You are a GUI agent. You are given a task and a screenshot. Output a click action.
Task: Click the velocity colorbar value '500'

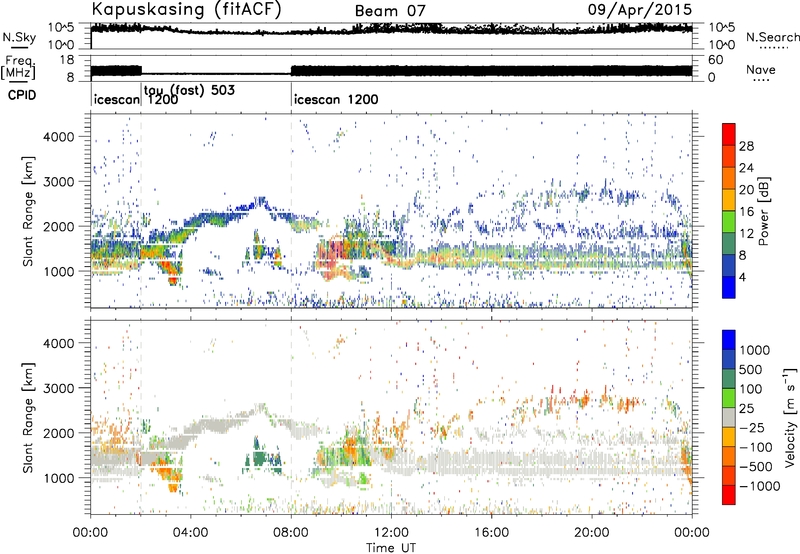click(751, 369)
